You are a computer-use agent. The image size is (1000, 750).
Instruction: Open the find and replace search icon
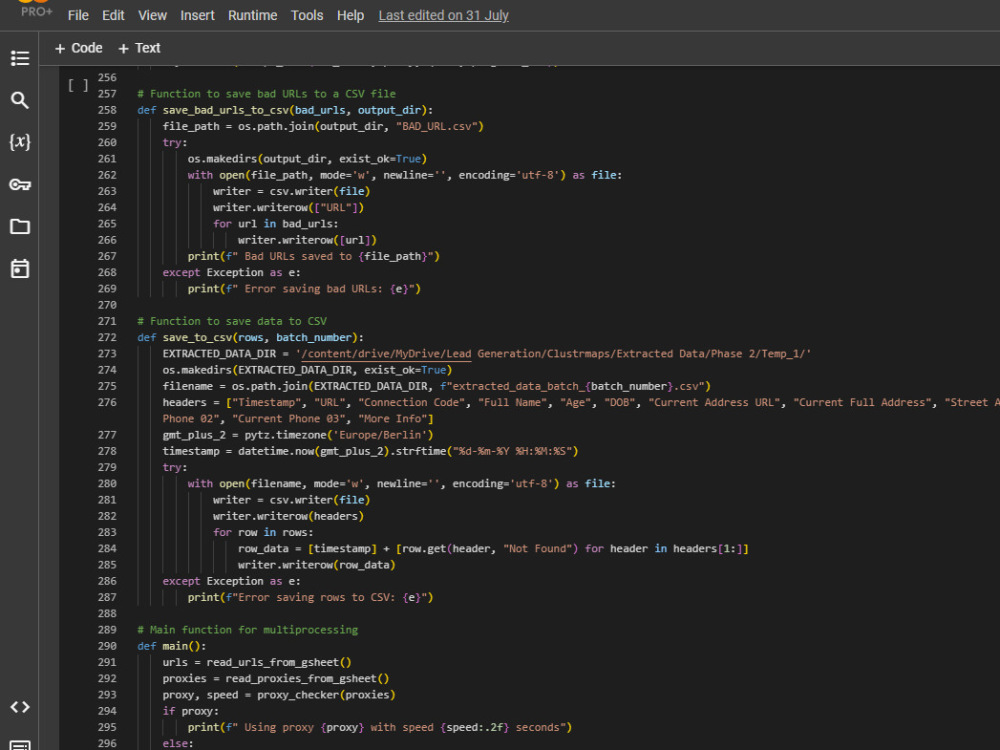(x=20, y=100)
